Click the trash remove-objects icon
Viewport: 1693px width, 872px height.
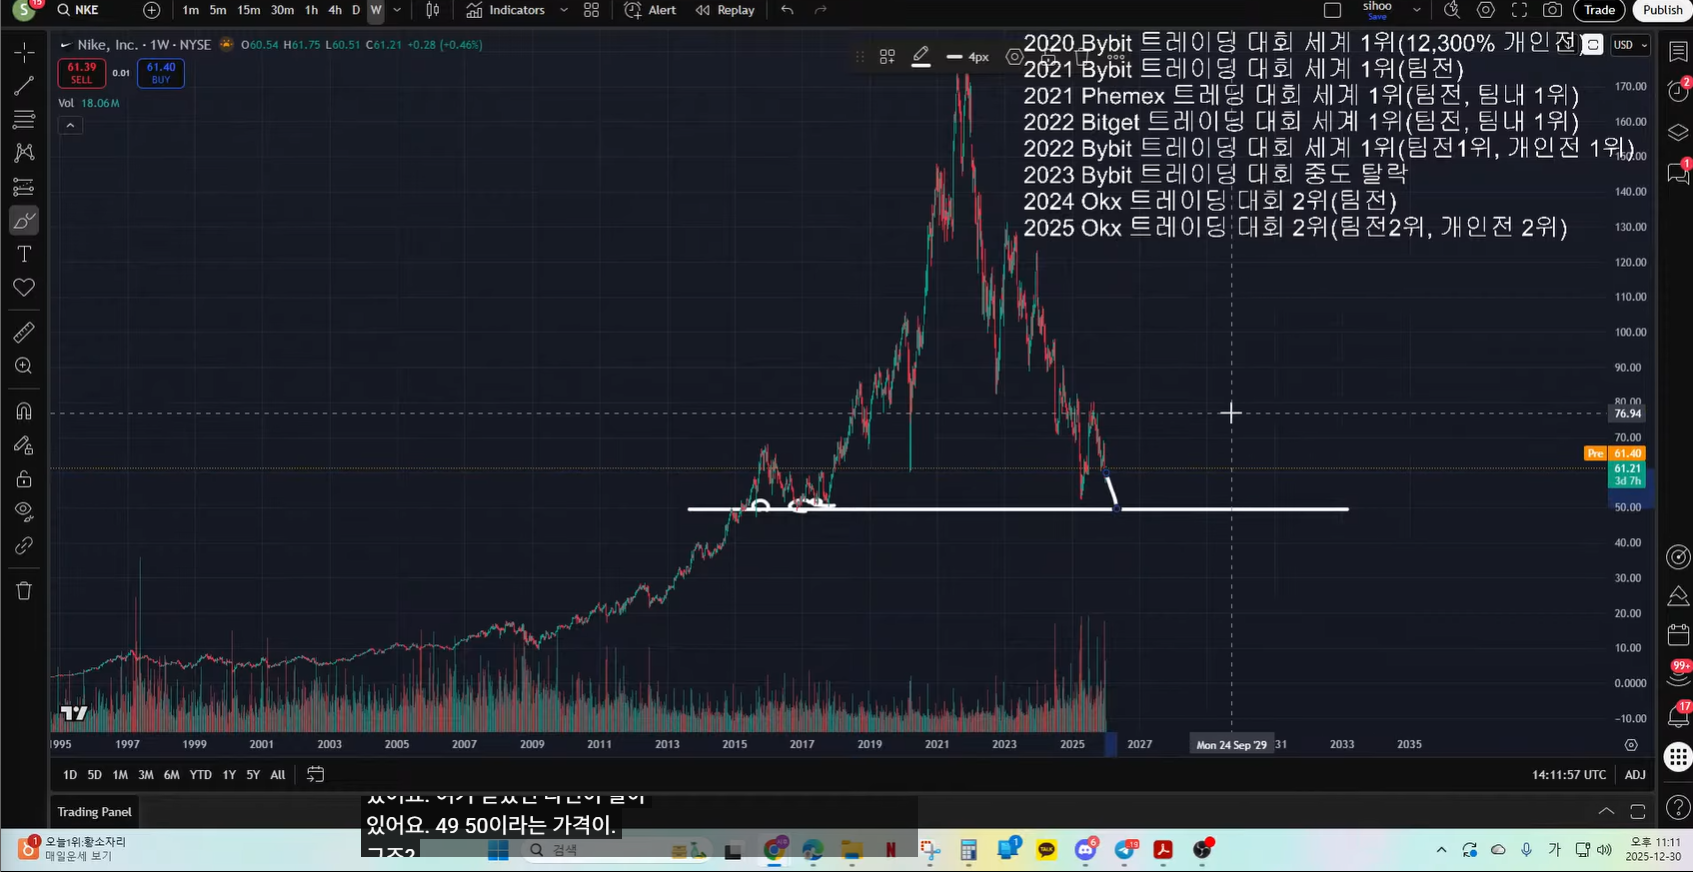[24, 591]
